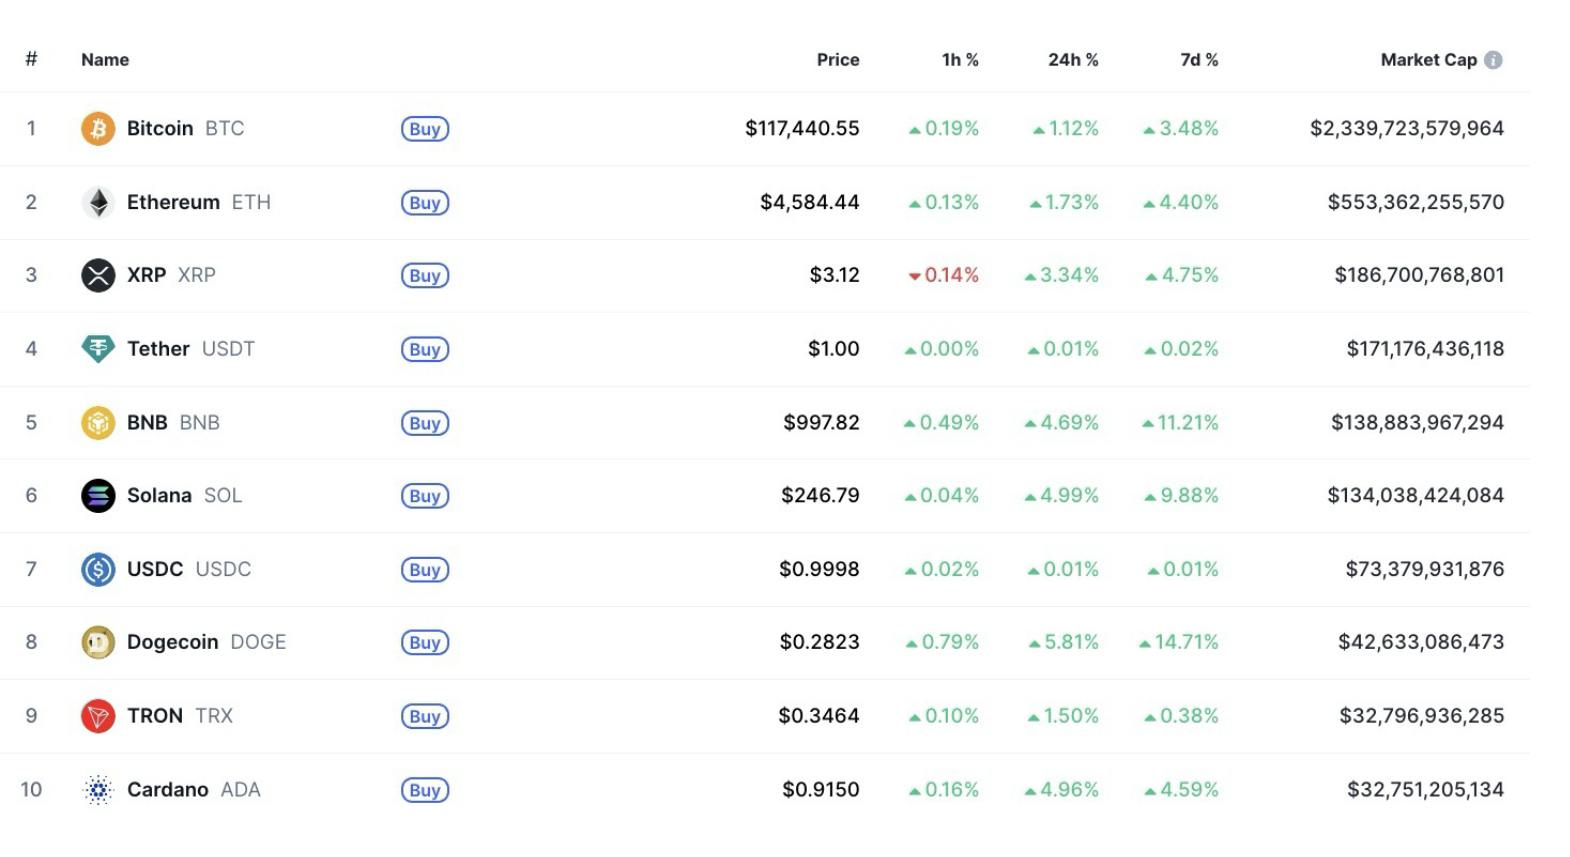Click the Cardano logo icon

98,790
